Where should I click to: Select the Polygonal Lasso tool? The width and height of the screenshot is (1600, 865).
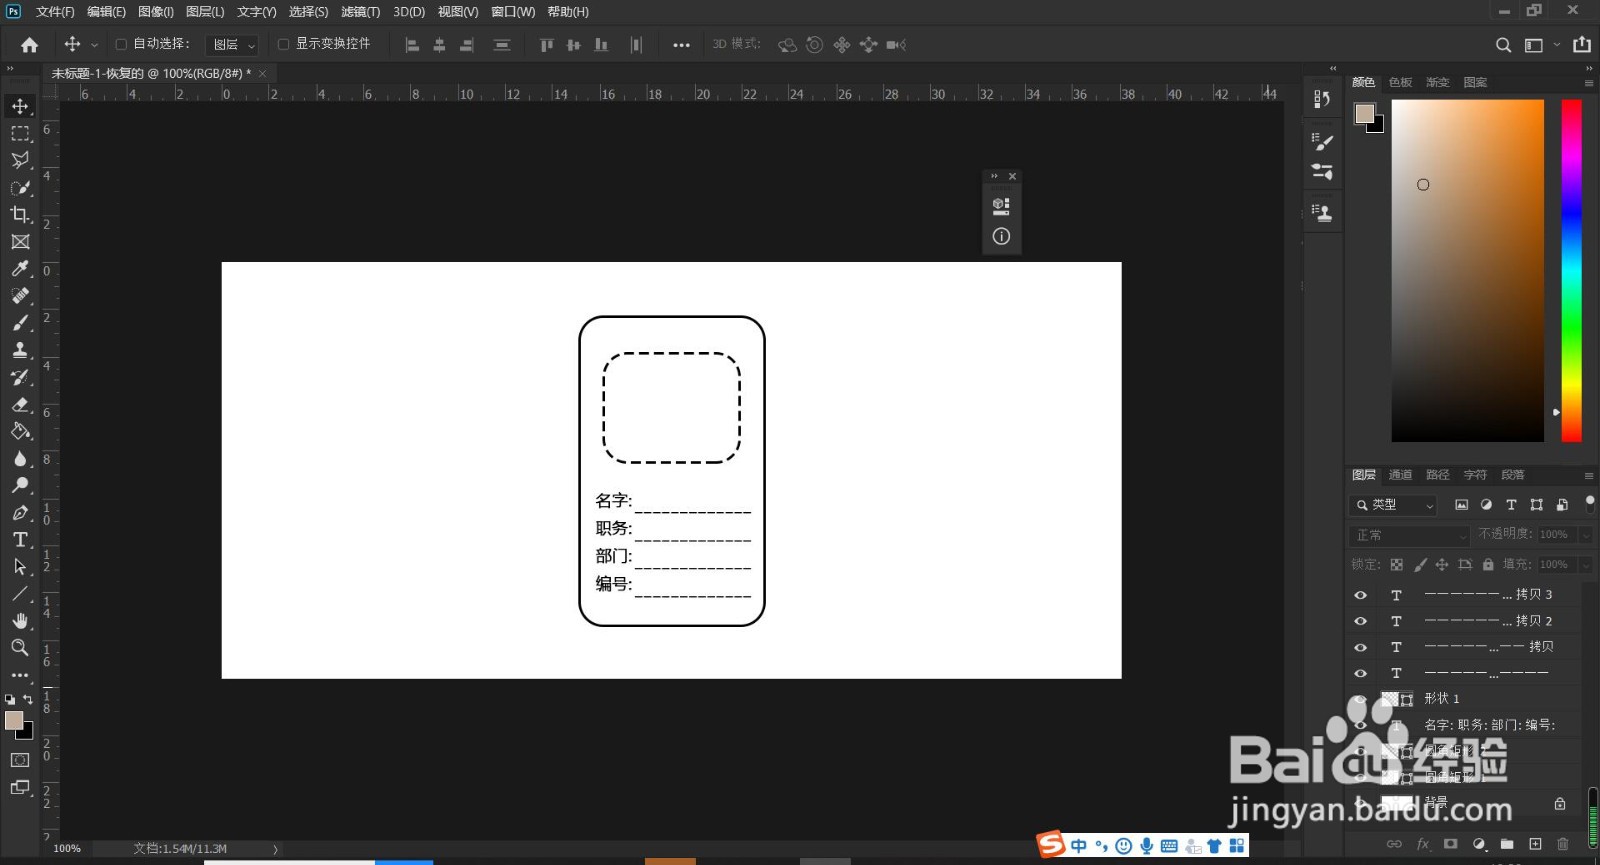tap(20, 160)
